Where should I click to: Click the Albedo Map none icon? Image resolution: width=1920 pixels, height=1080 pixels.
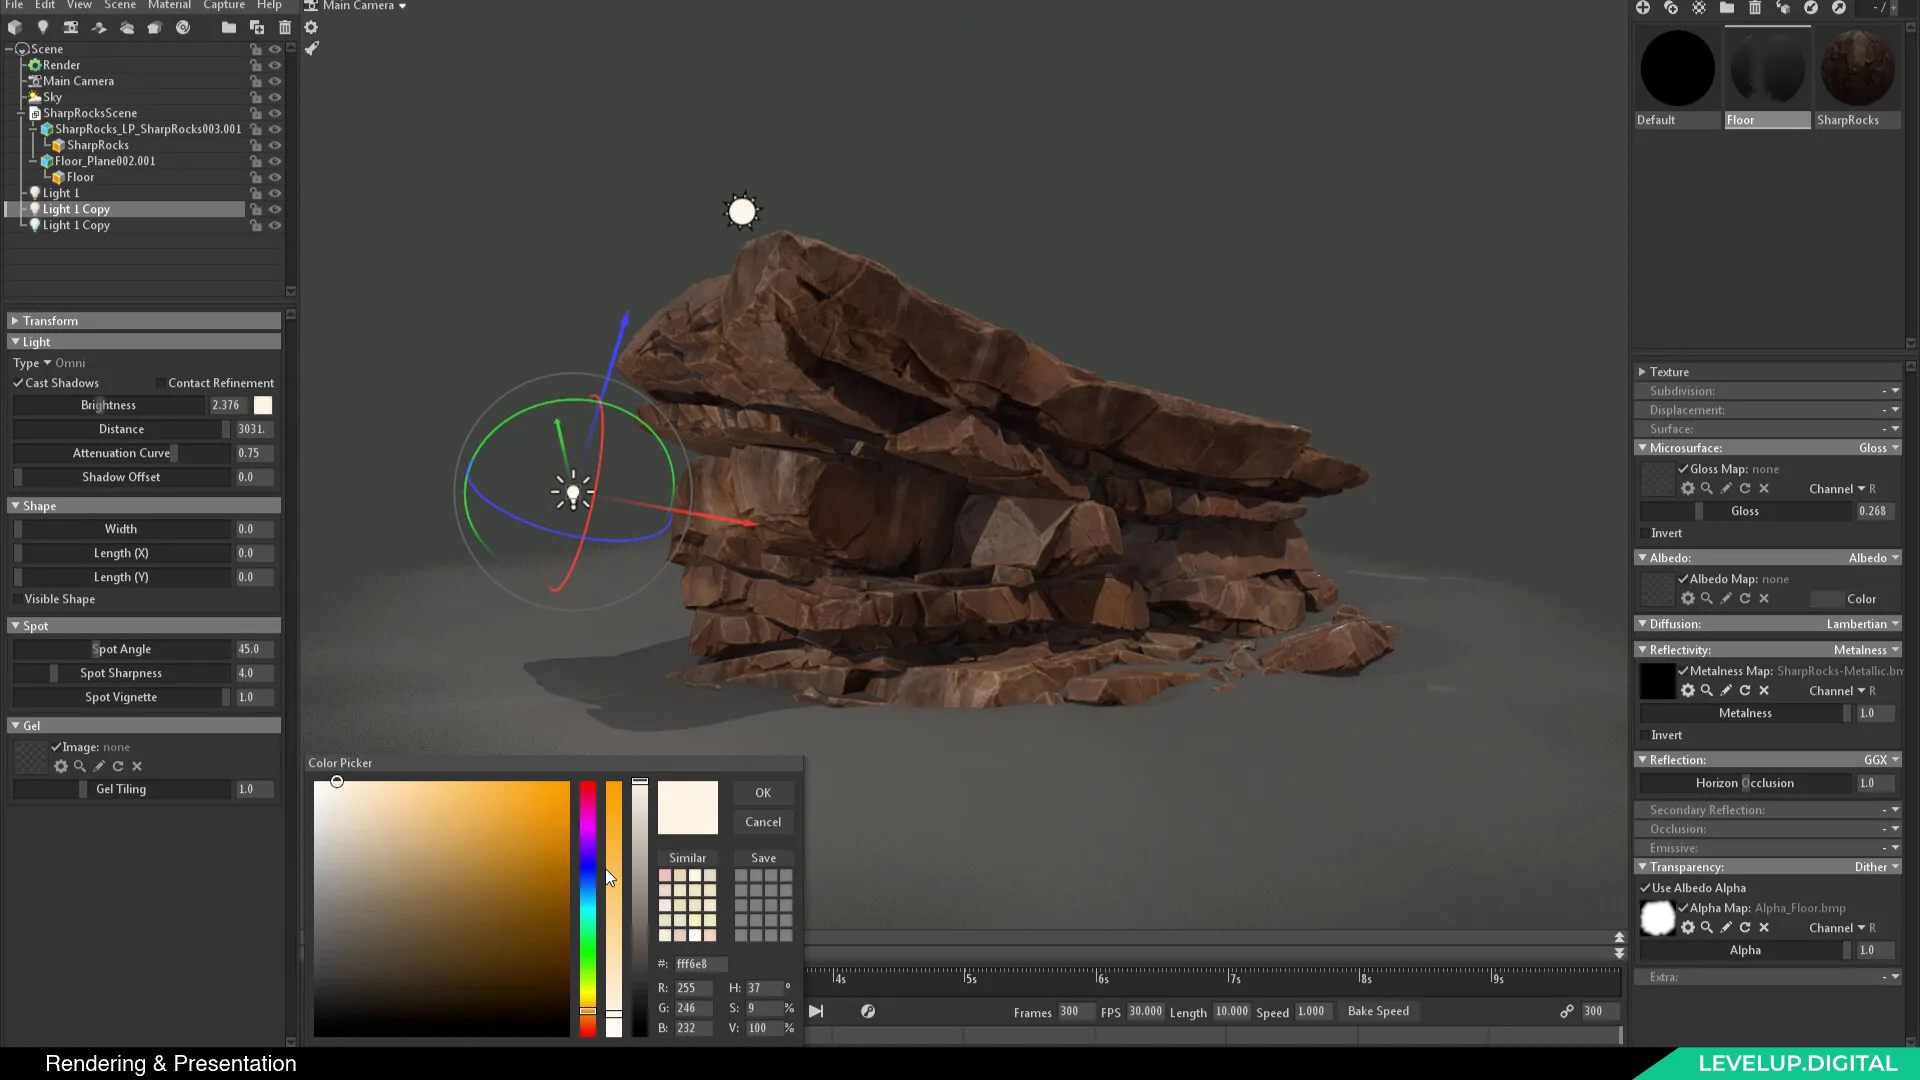tap(1658, 587)
